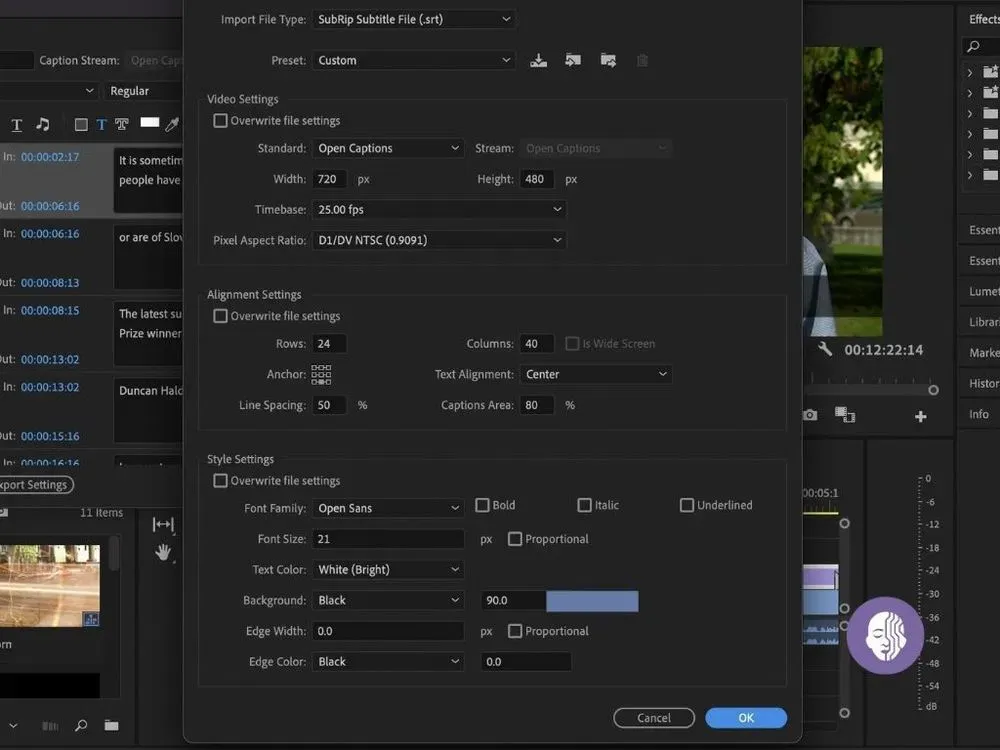Click the automate to sequence bars icon

[x=50, y=726]
